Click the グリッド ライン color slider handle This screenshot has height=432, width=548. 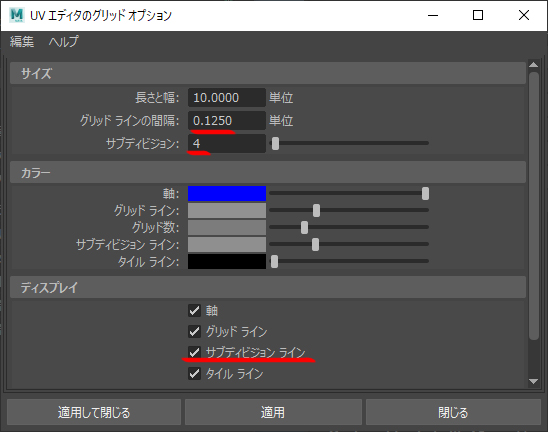316,210
